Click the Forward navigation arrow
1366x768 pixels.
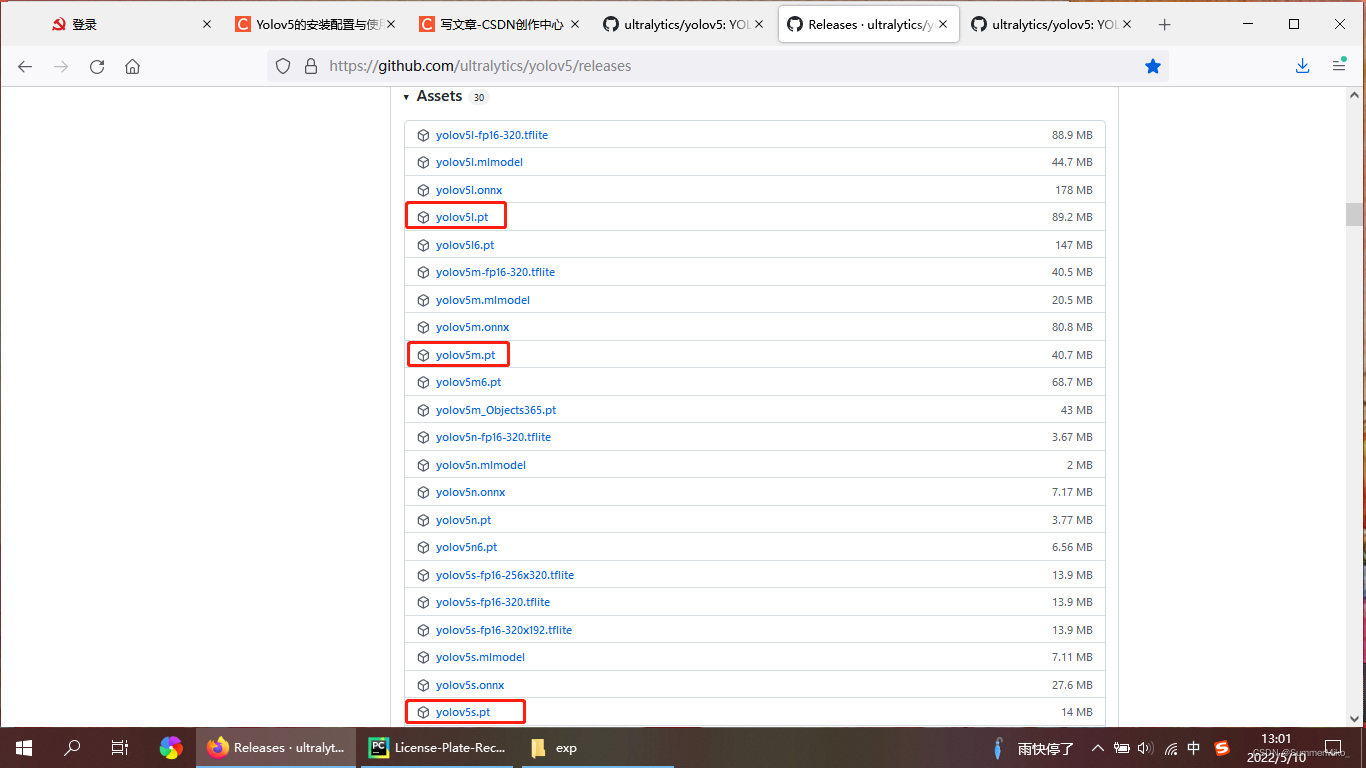61,66
